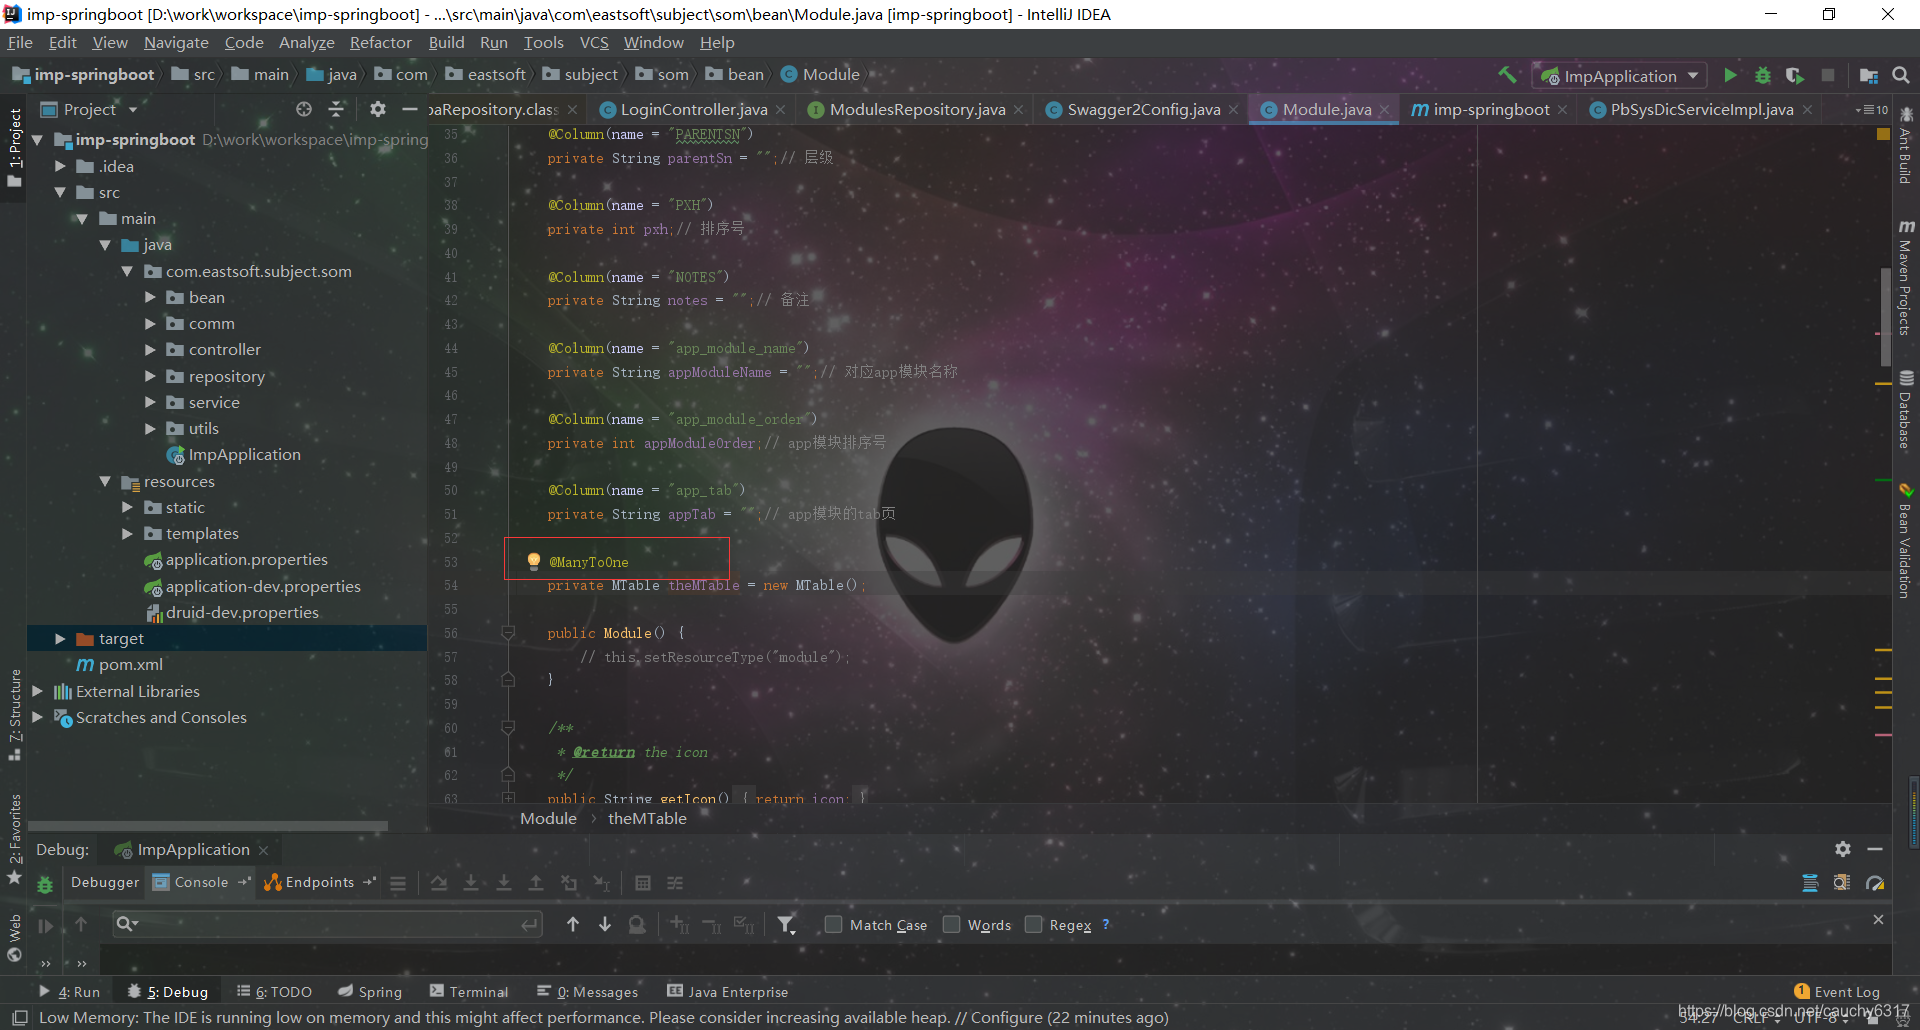The height and width of the screenshot is (1030, 1920).
Task: Toggle Words checkbox in search
Action: click(951, 924)
